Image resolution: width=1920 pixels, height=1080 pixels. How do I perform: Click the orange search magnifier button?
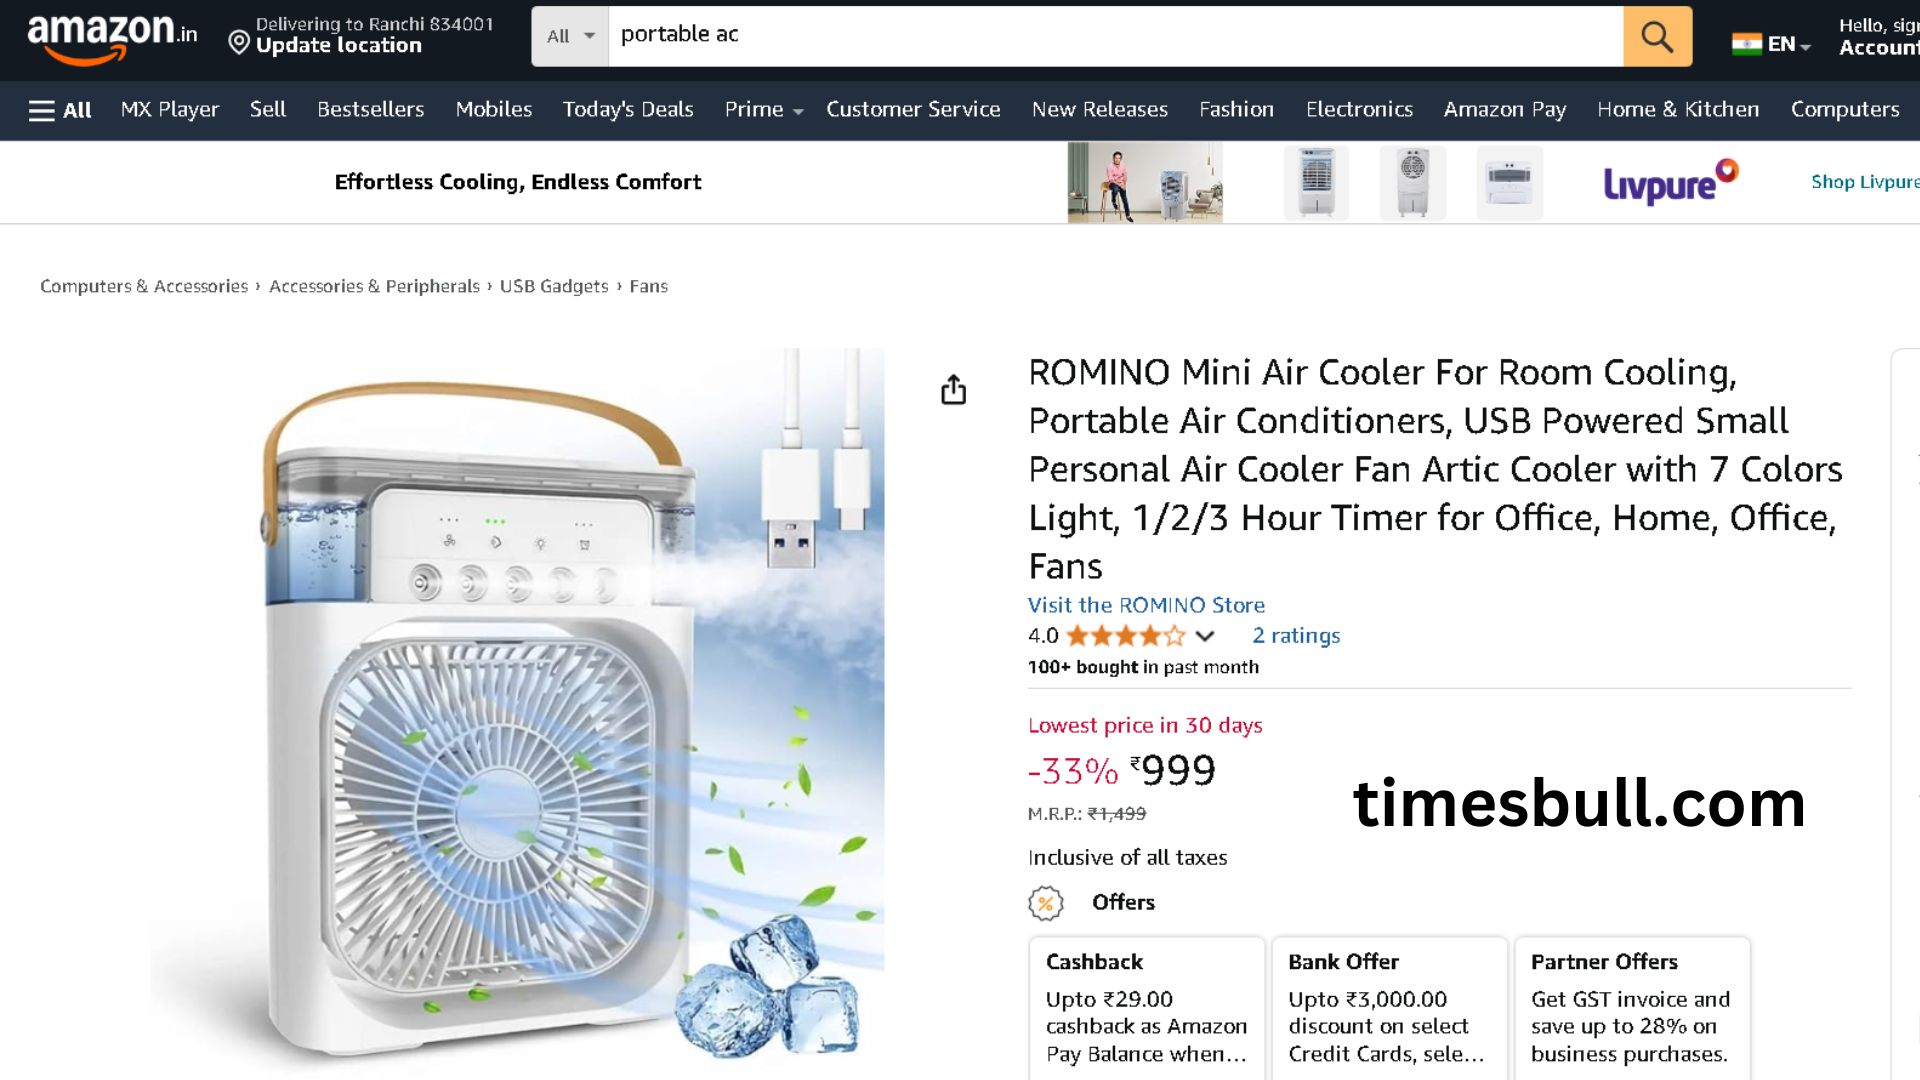pyautogui.click(x=1657, y=37)
